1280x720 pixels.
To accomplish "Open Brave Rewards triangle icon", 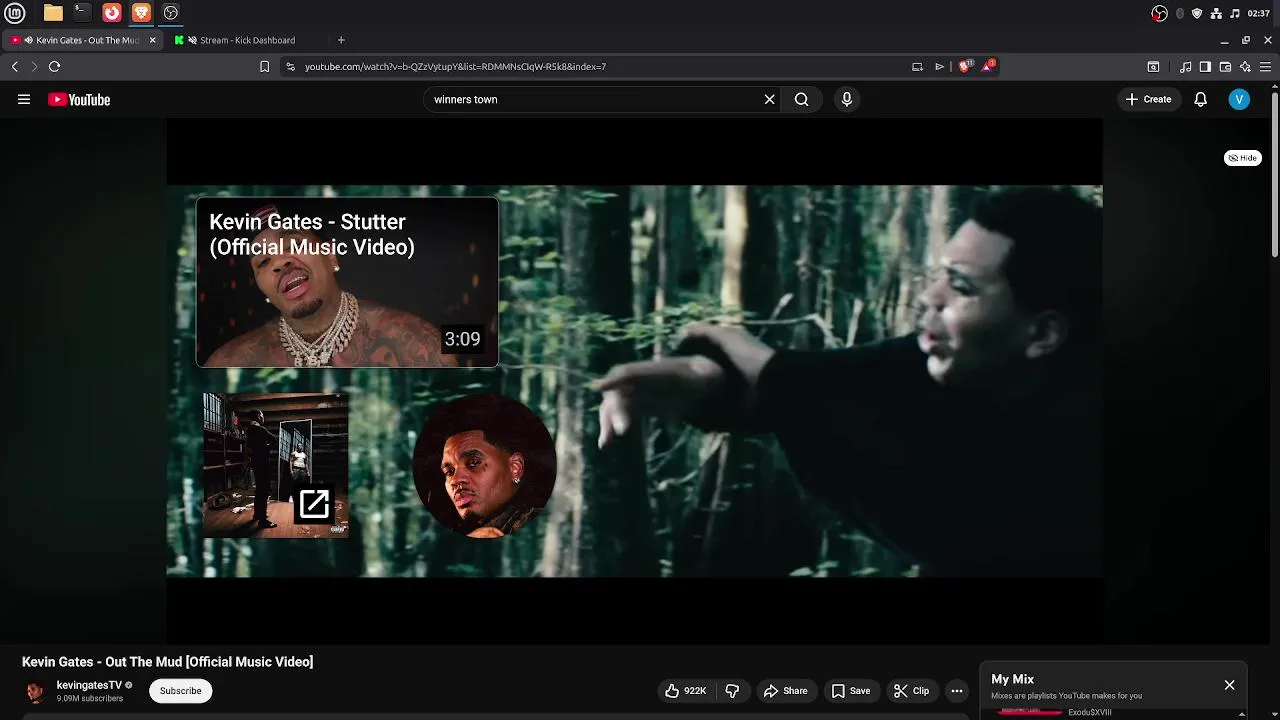I will [988, 66].
